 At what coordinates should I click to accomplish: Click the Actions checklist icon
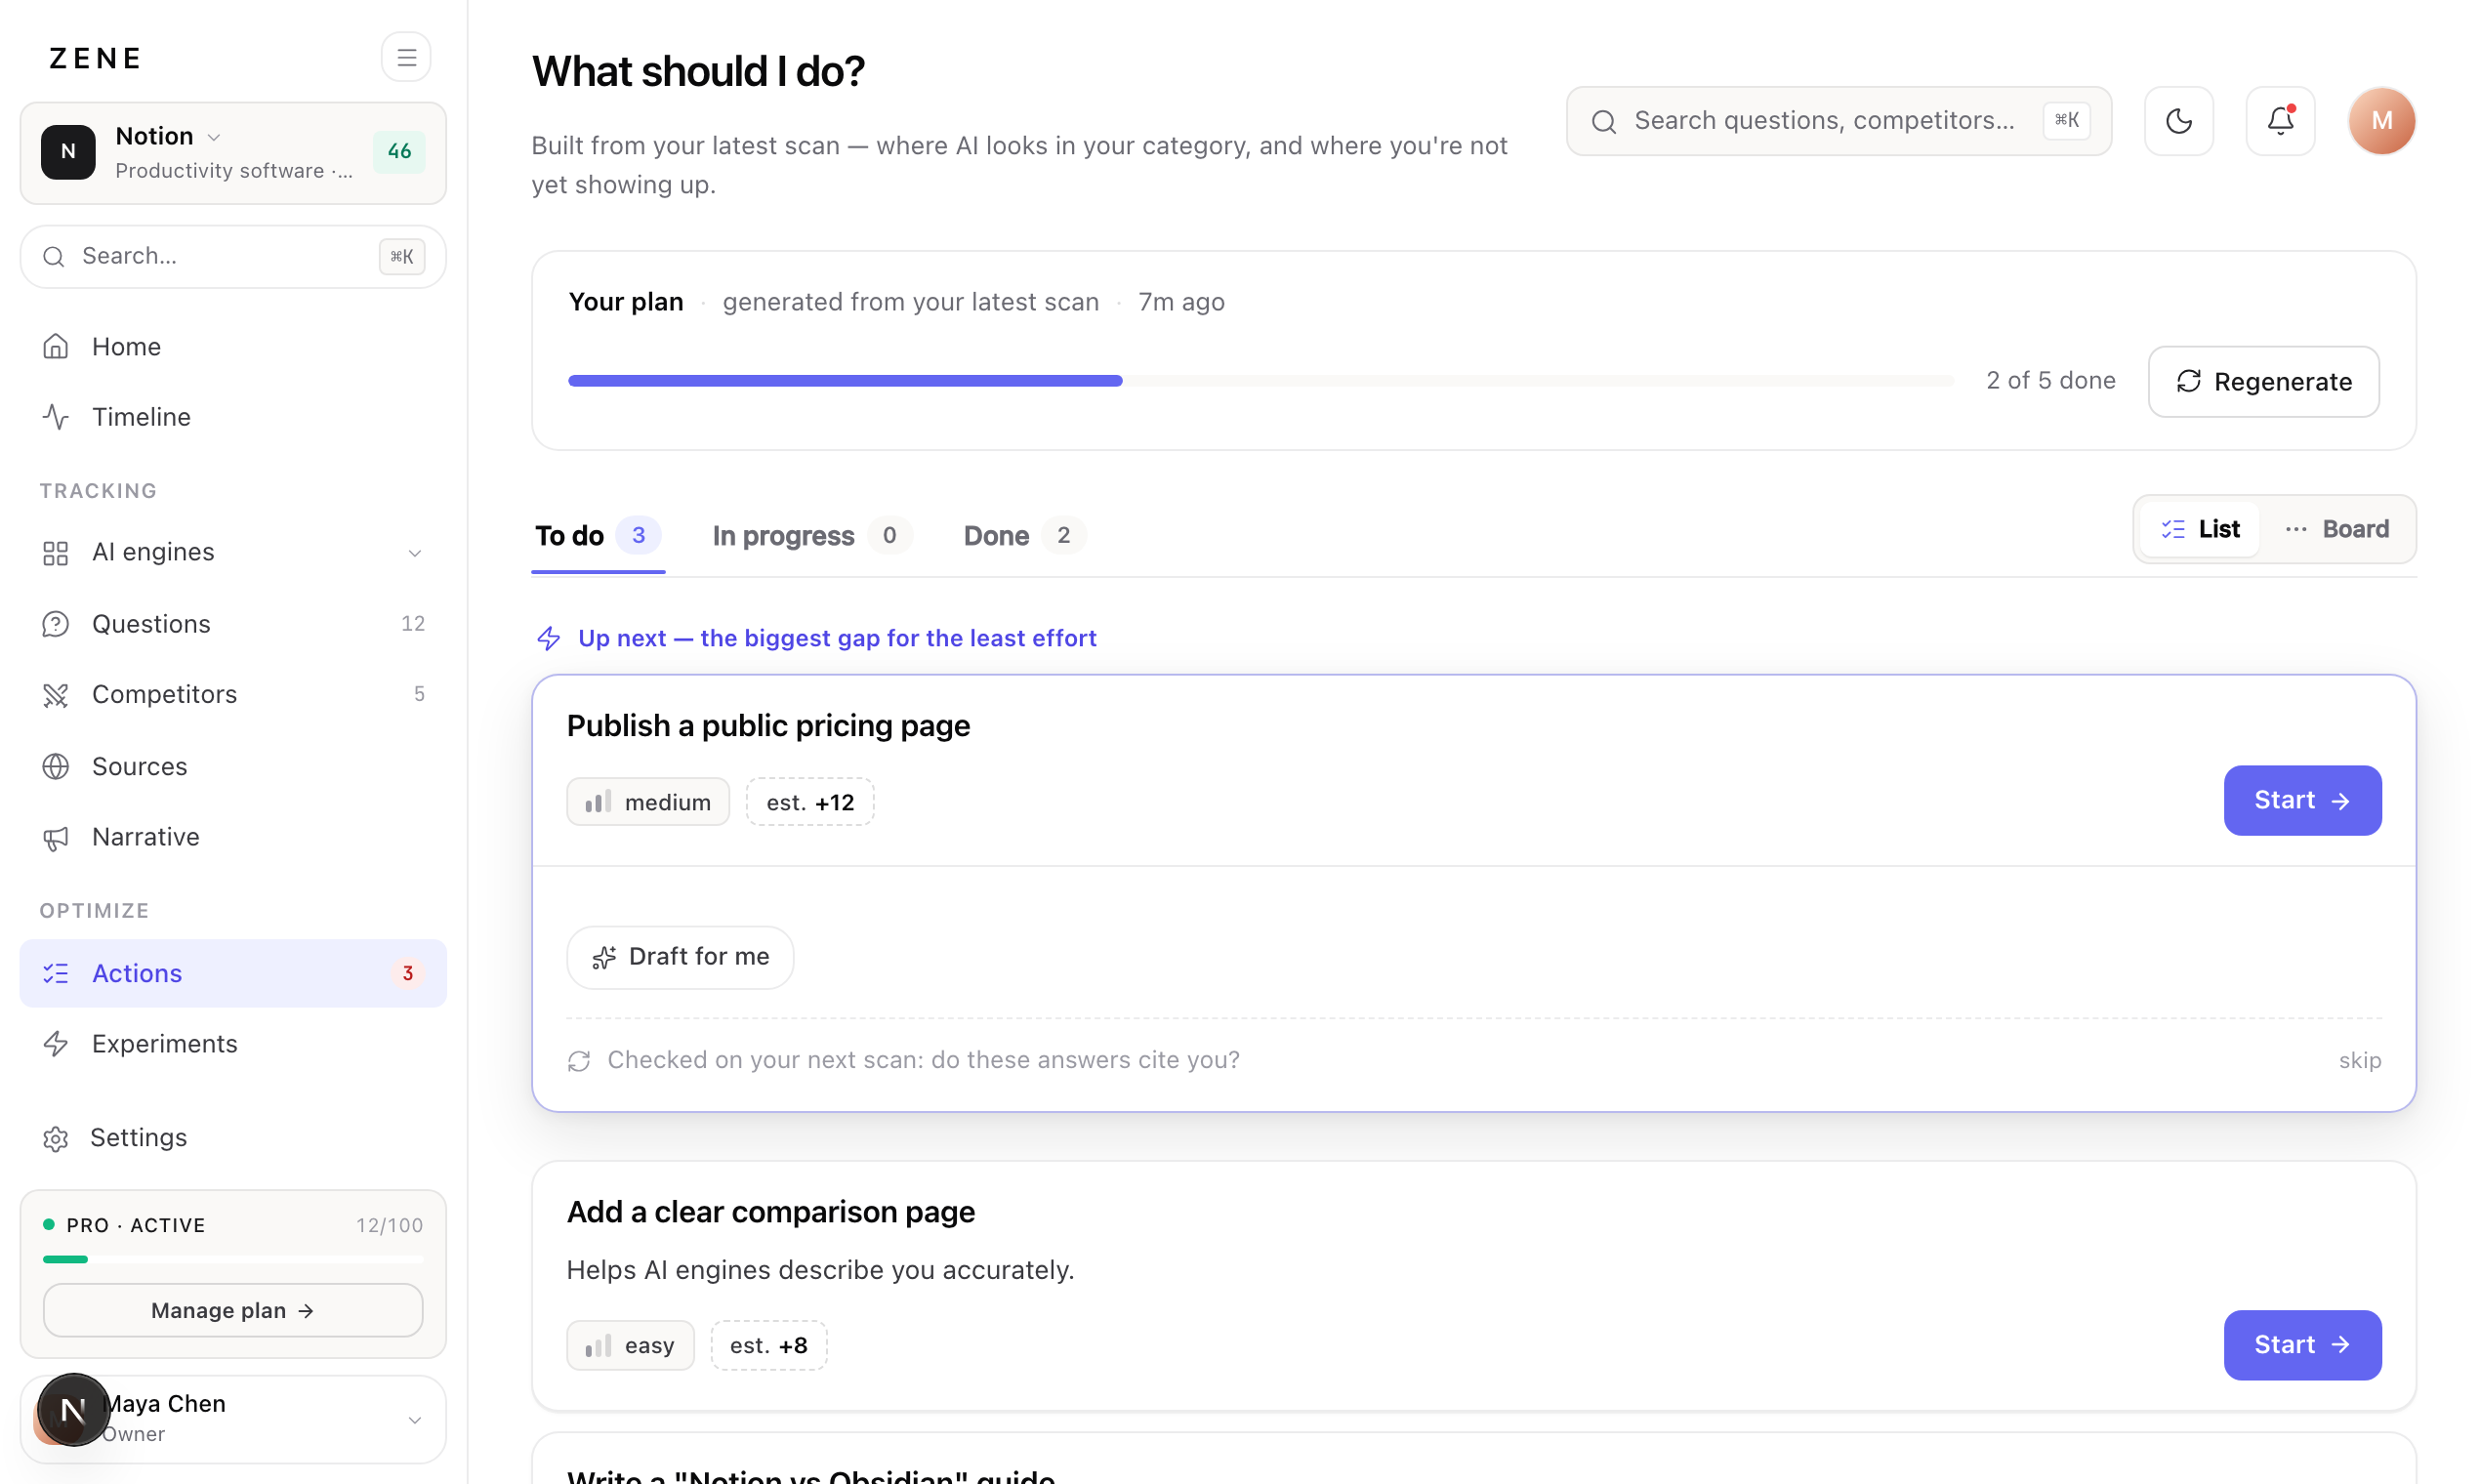click(56, 973)
